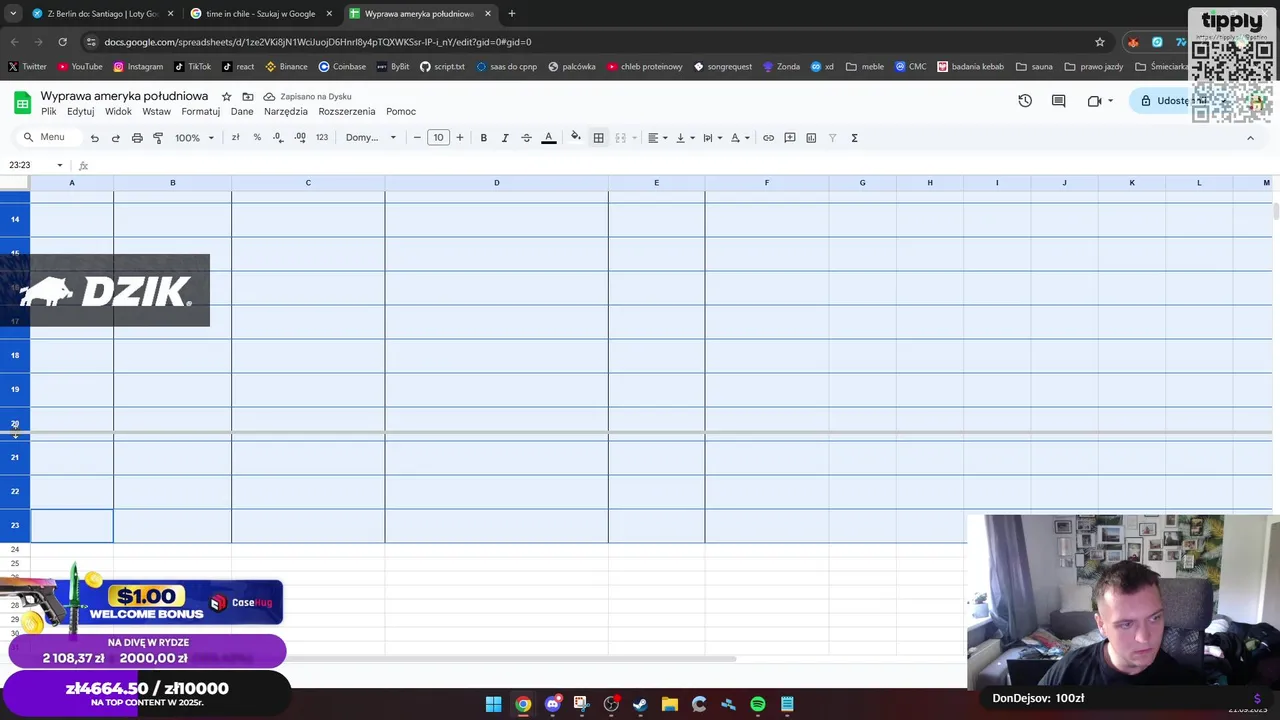
Task: Click the name box showing 23:23
Action: point(28,165)
